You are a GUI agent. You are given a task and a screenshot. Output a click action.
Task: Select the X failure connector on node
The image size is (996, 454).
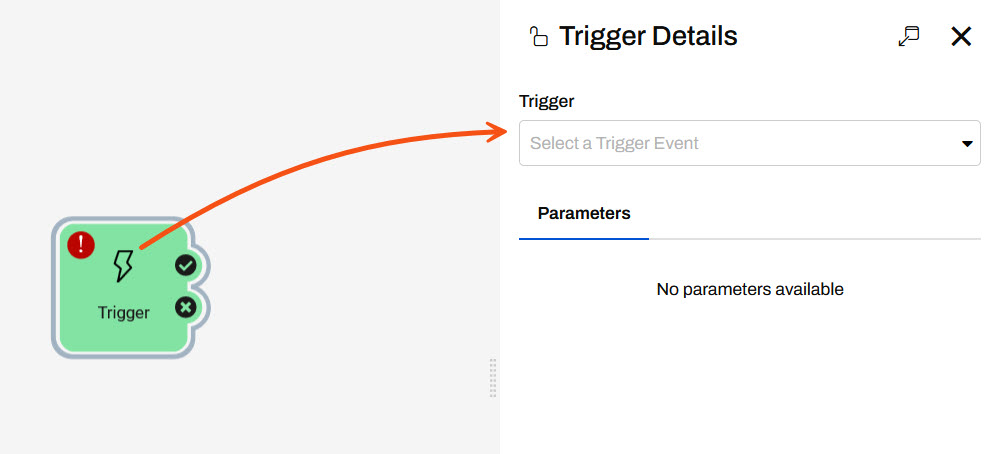click(x=185, y=307)
